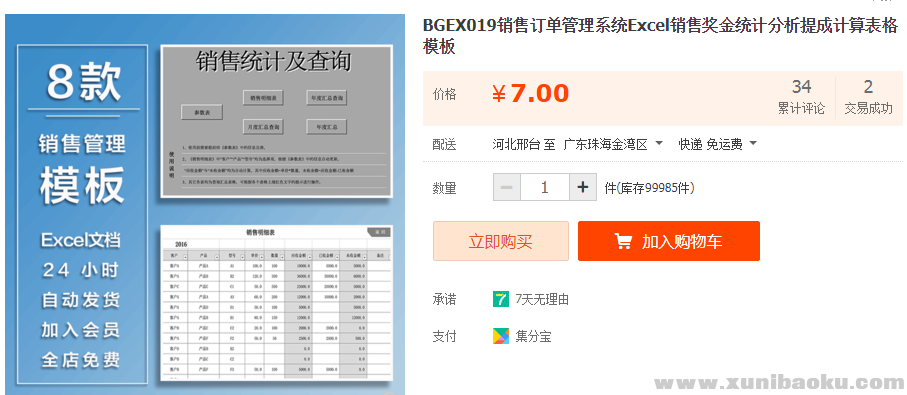The height and width of the screenshot is (395, 907).
Task: Open the 广东珠海金湾区 destination dropdown
Action: pyautogui.click(x=613, y=144)
